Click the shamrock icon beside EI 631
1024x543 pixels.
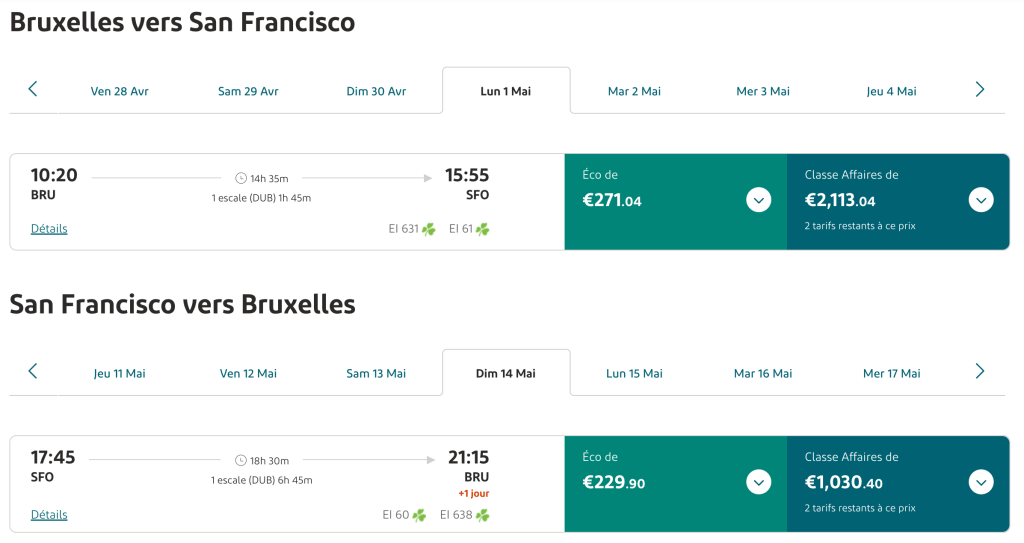coord(429,229)
